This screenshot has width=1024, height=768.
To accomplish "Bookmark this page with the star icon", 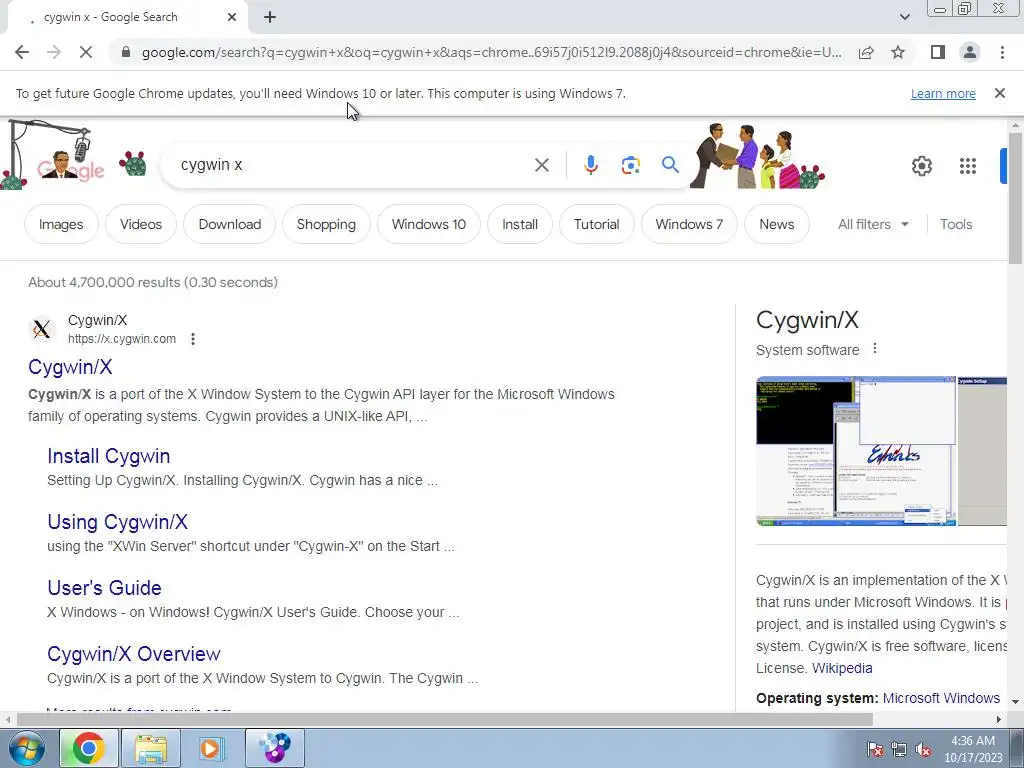I will tap(898, 52).
